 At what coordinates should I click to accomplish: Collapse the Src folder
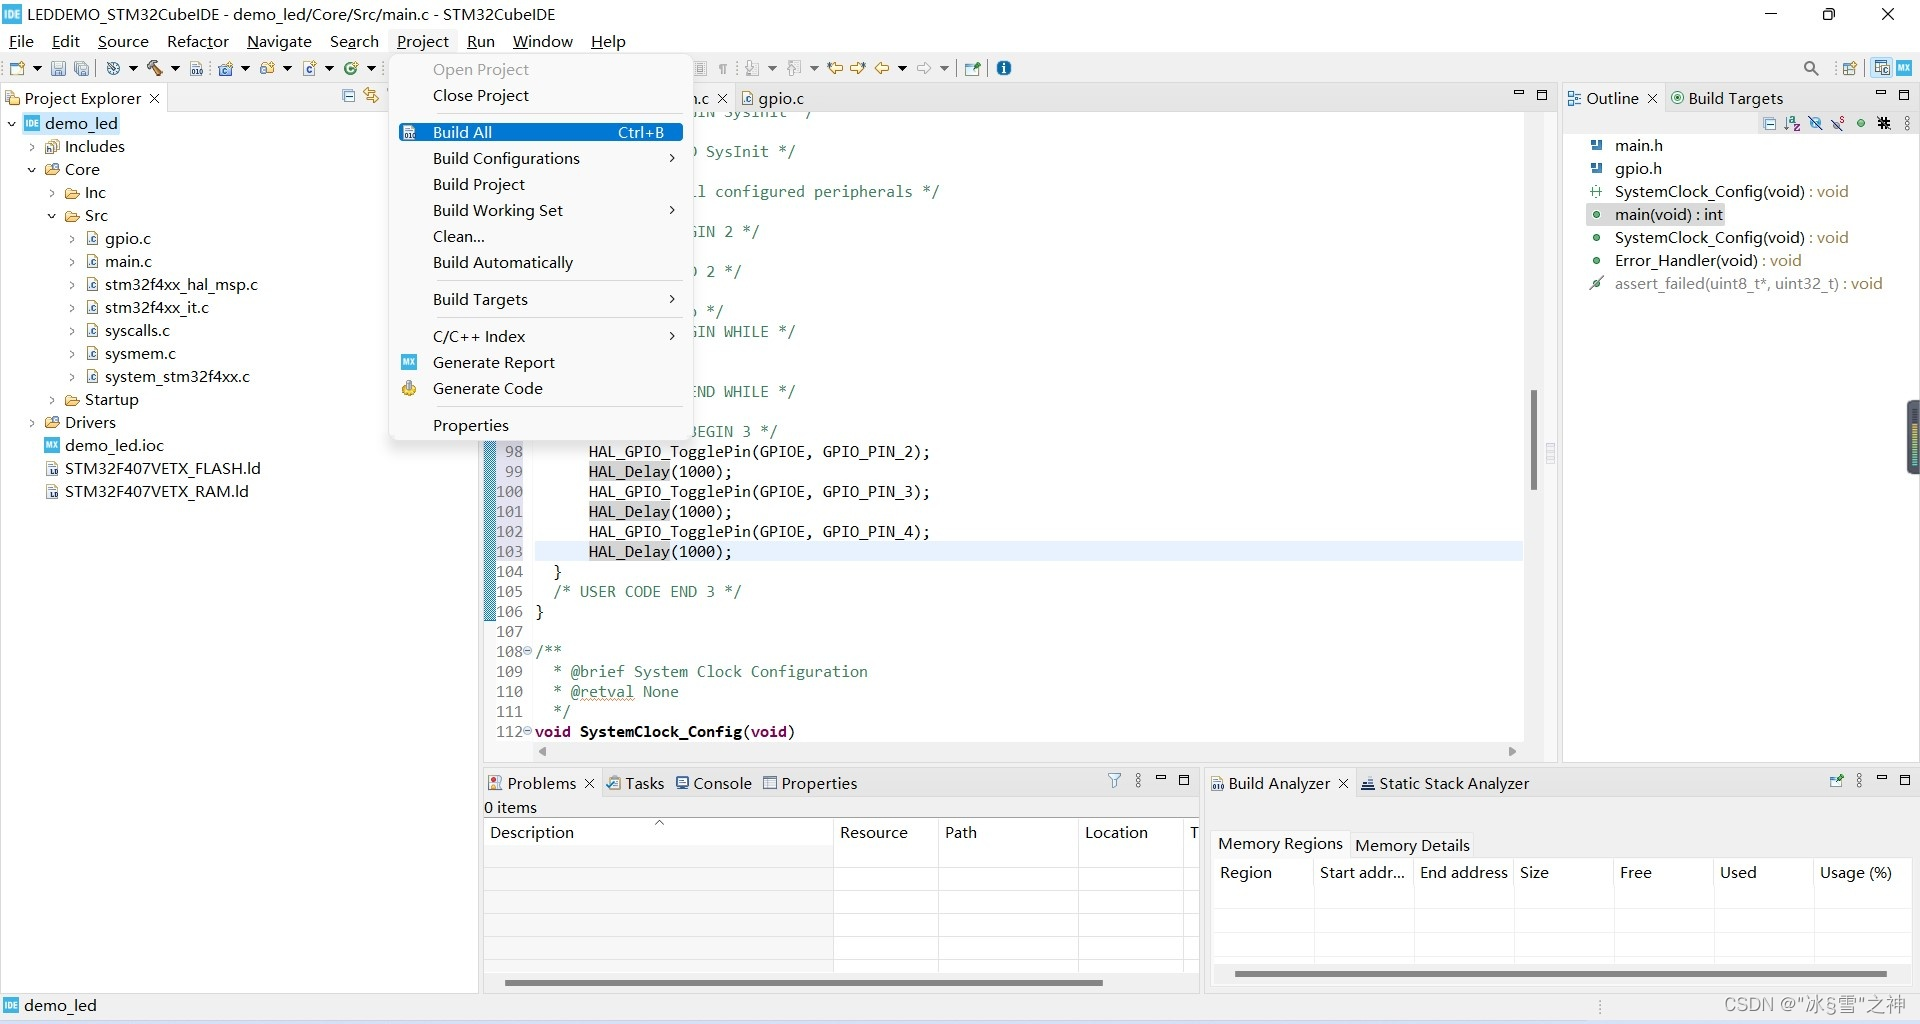pos(52,216)
